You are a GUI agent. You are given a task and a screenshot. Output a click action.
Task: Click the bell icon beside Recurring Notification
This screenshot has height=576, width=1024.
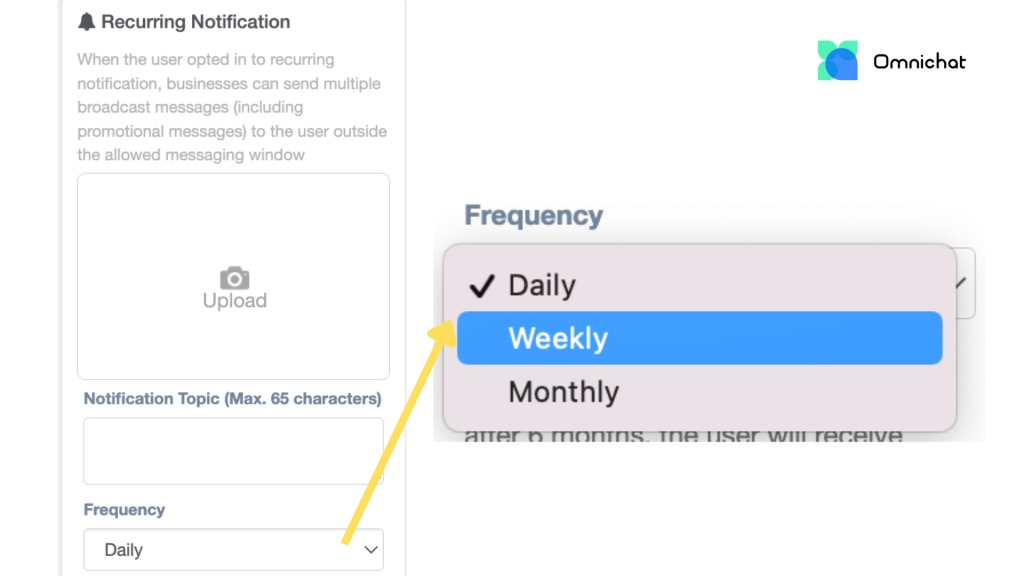click(x=87, y=22)
